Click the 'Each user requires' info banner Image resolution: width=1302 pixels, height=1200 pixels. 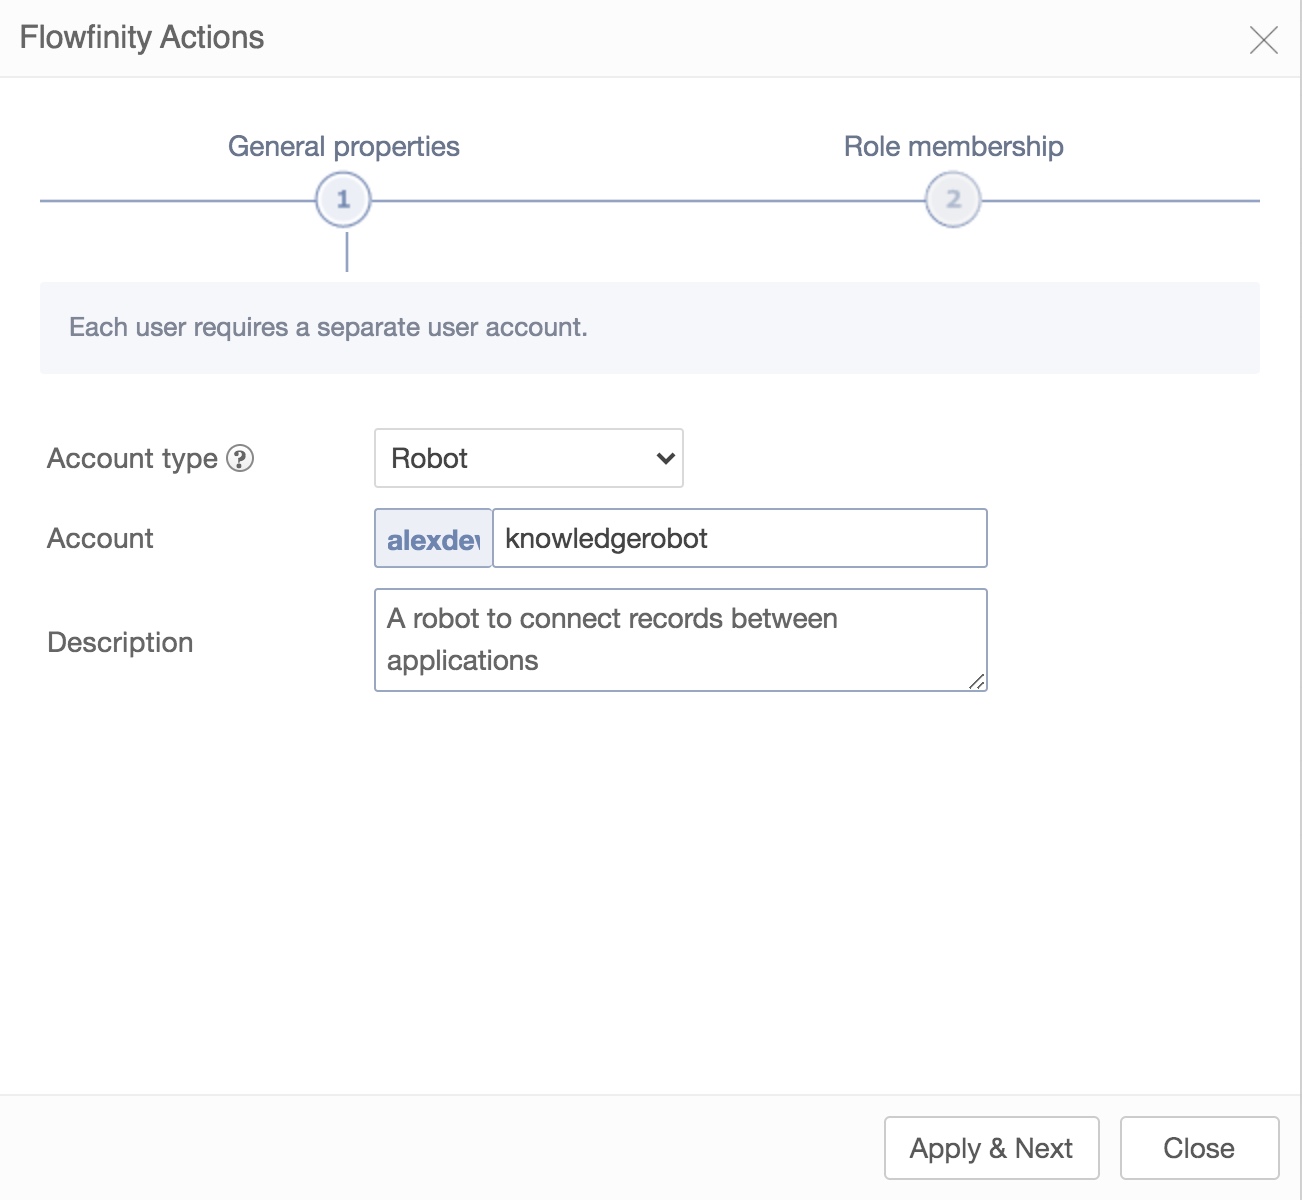[x=649, y=328]
